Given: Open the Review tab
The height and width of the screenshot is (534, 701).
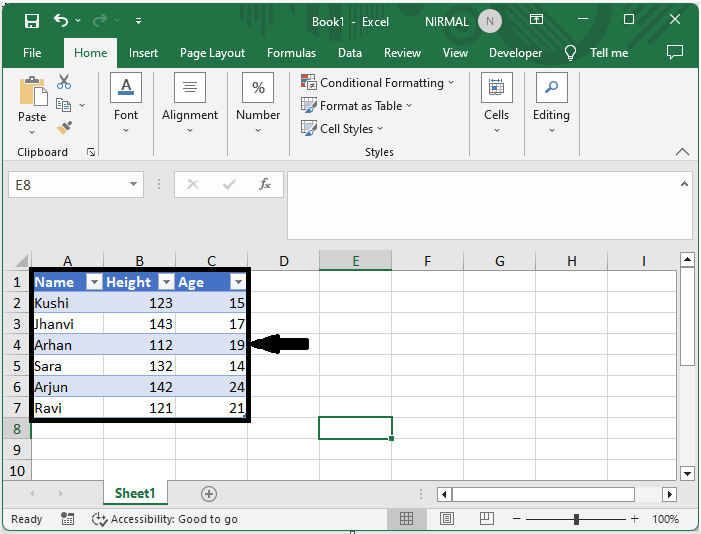Looking at the screenshot, I should coord(402,53).
